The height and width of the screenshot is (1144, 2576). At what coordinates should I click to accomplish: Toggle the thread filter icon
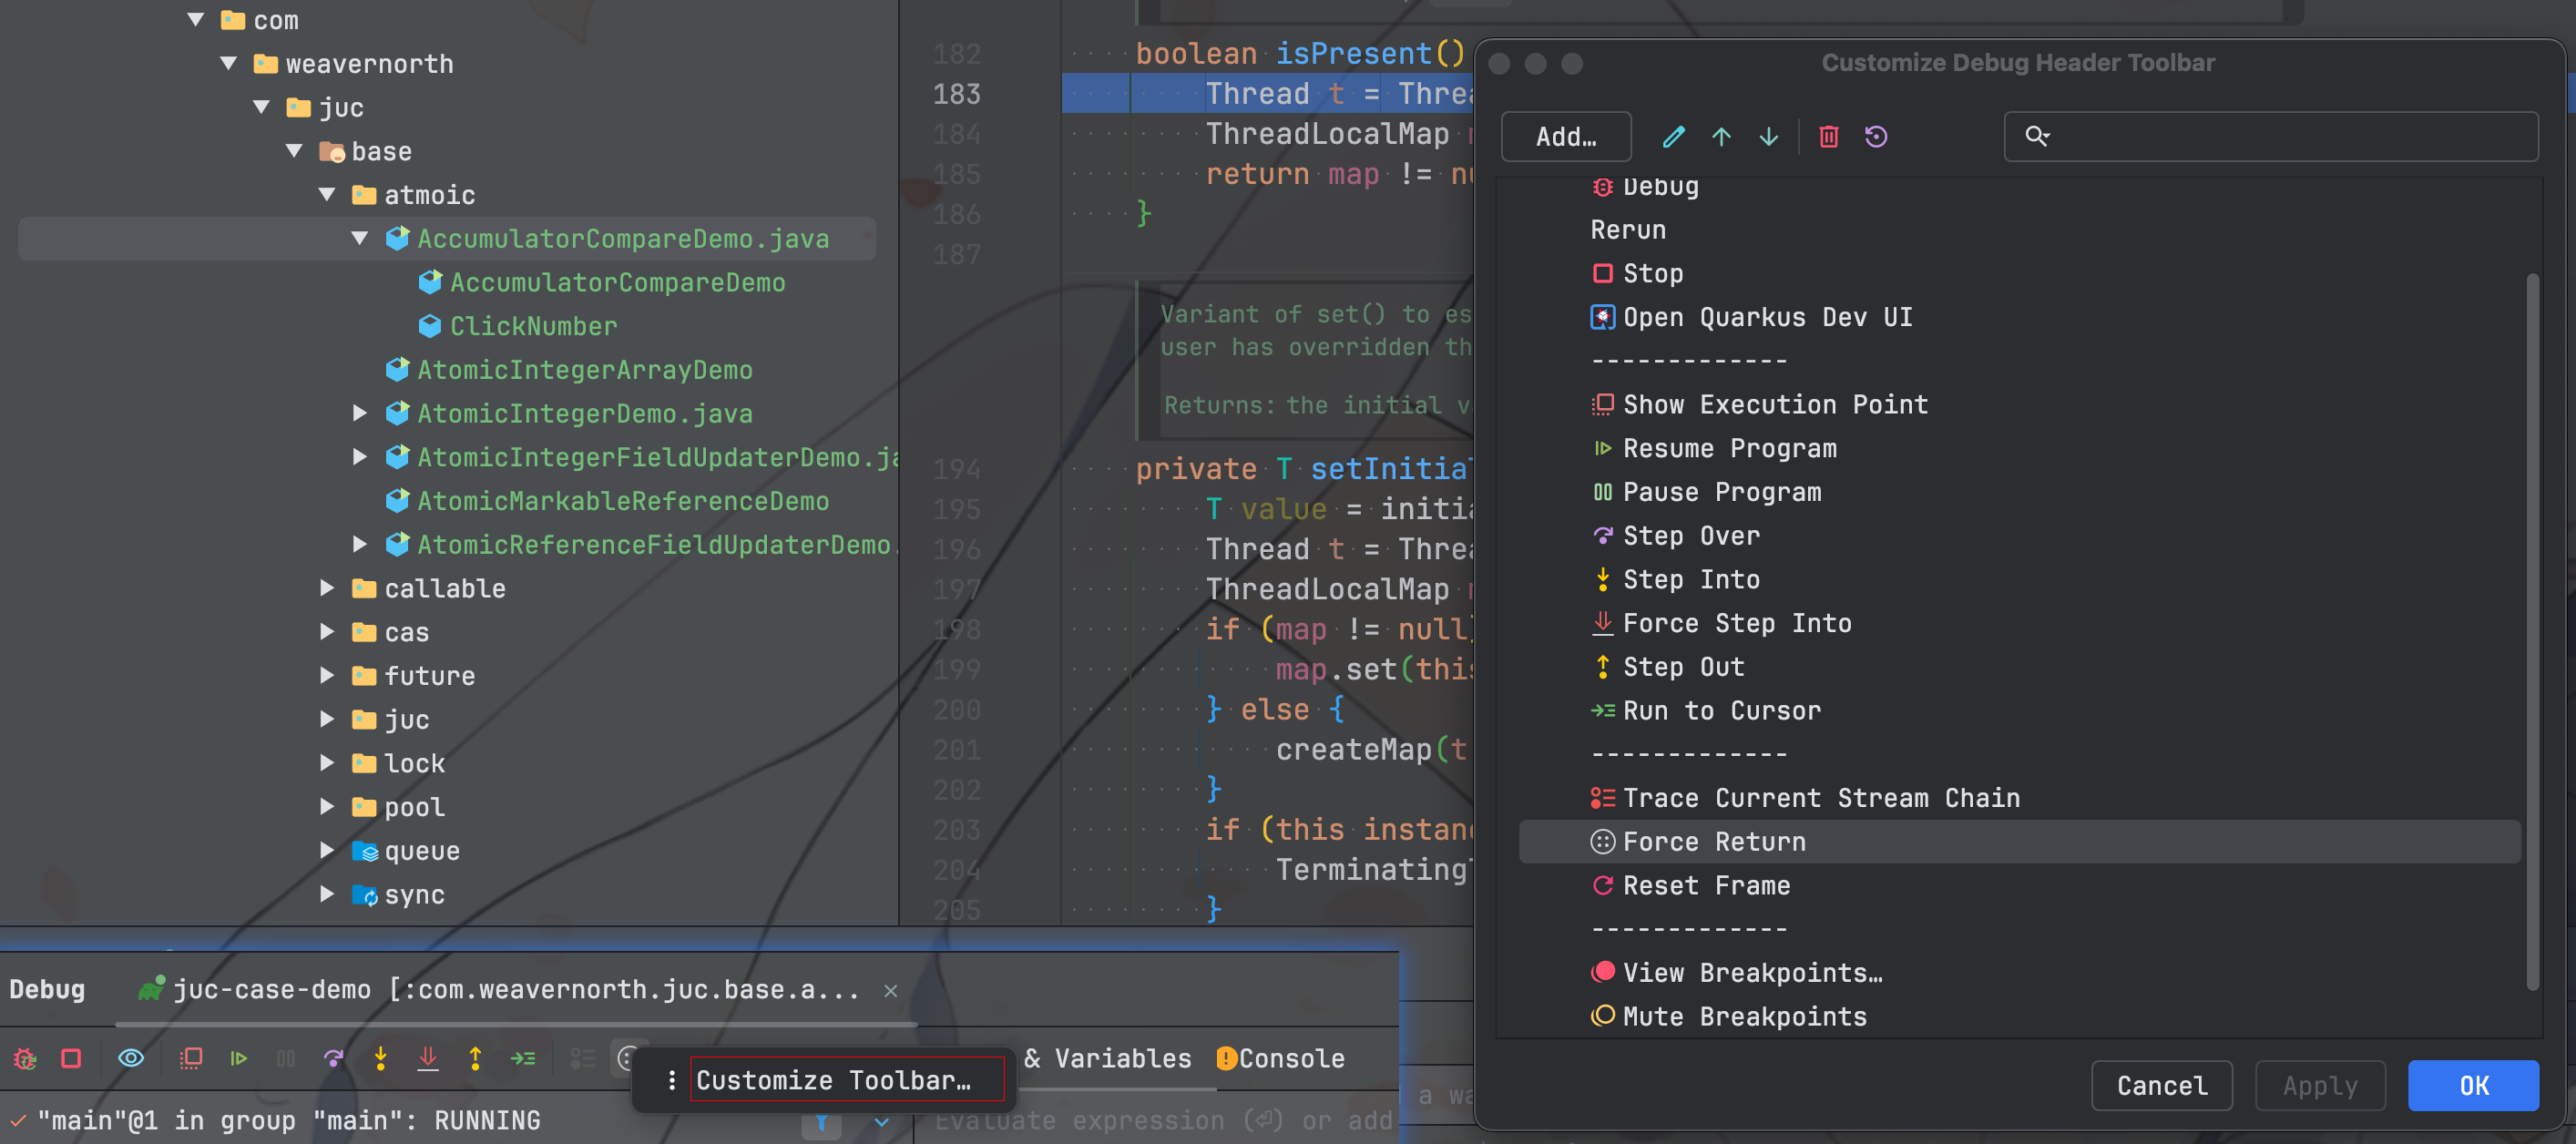coord(821,1122)
